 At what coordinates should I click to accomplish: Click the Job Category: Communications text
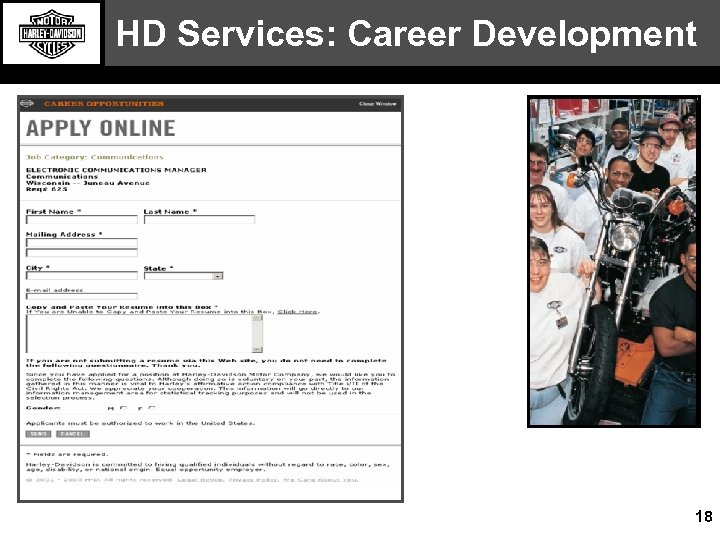[x=95, y=157]
